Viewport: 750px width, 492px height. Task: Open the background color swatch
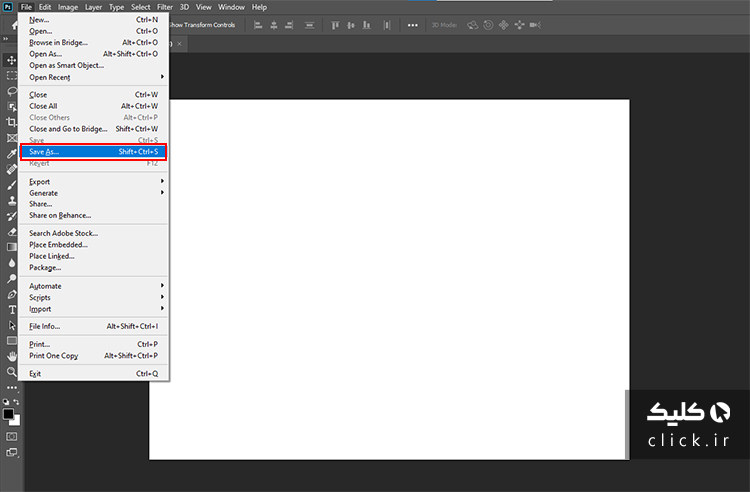(16, 422)
